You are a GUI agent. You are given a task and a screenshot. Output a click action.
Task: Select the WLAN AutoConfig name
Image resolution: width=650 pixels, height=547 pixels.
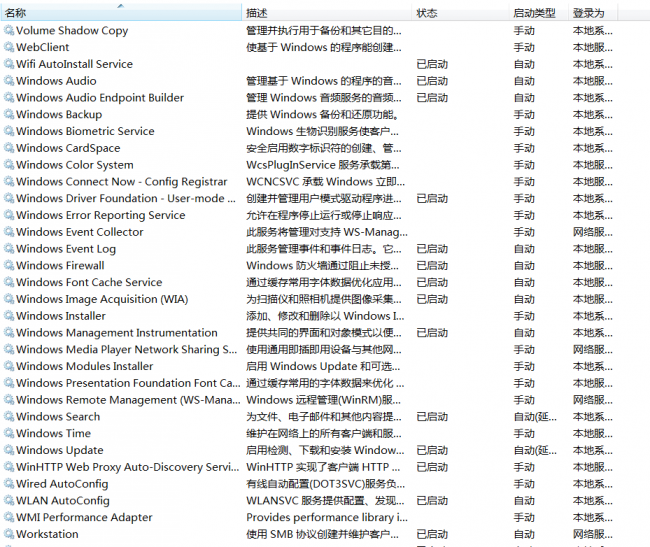[x=63, y=501]
